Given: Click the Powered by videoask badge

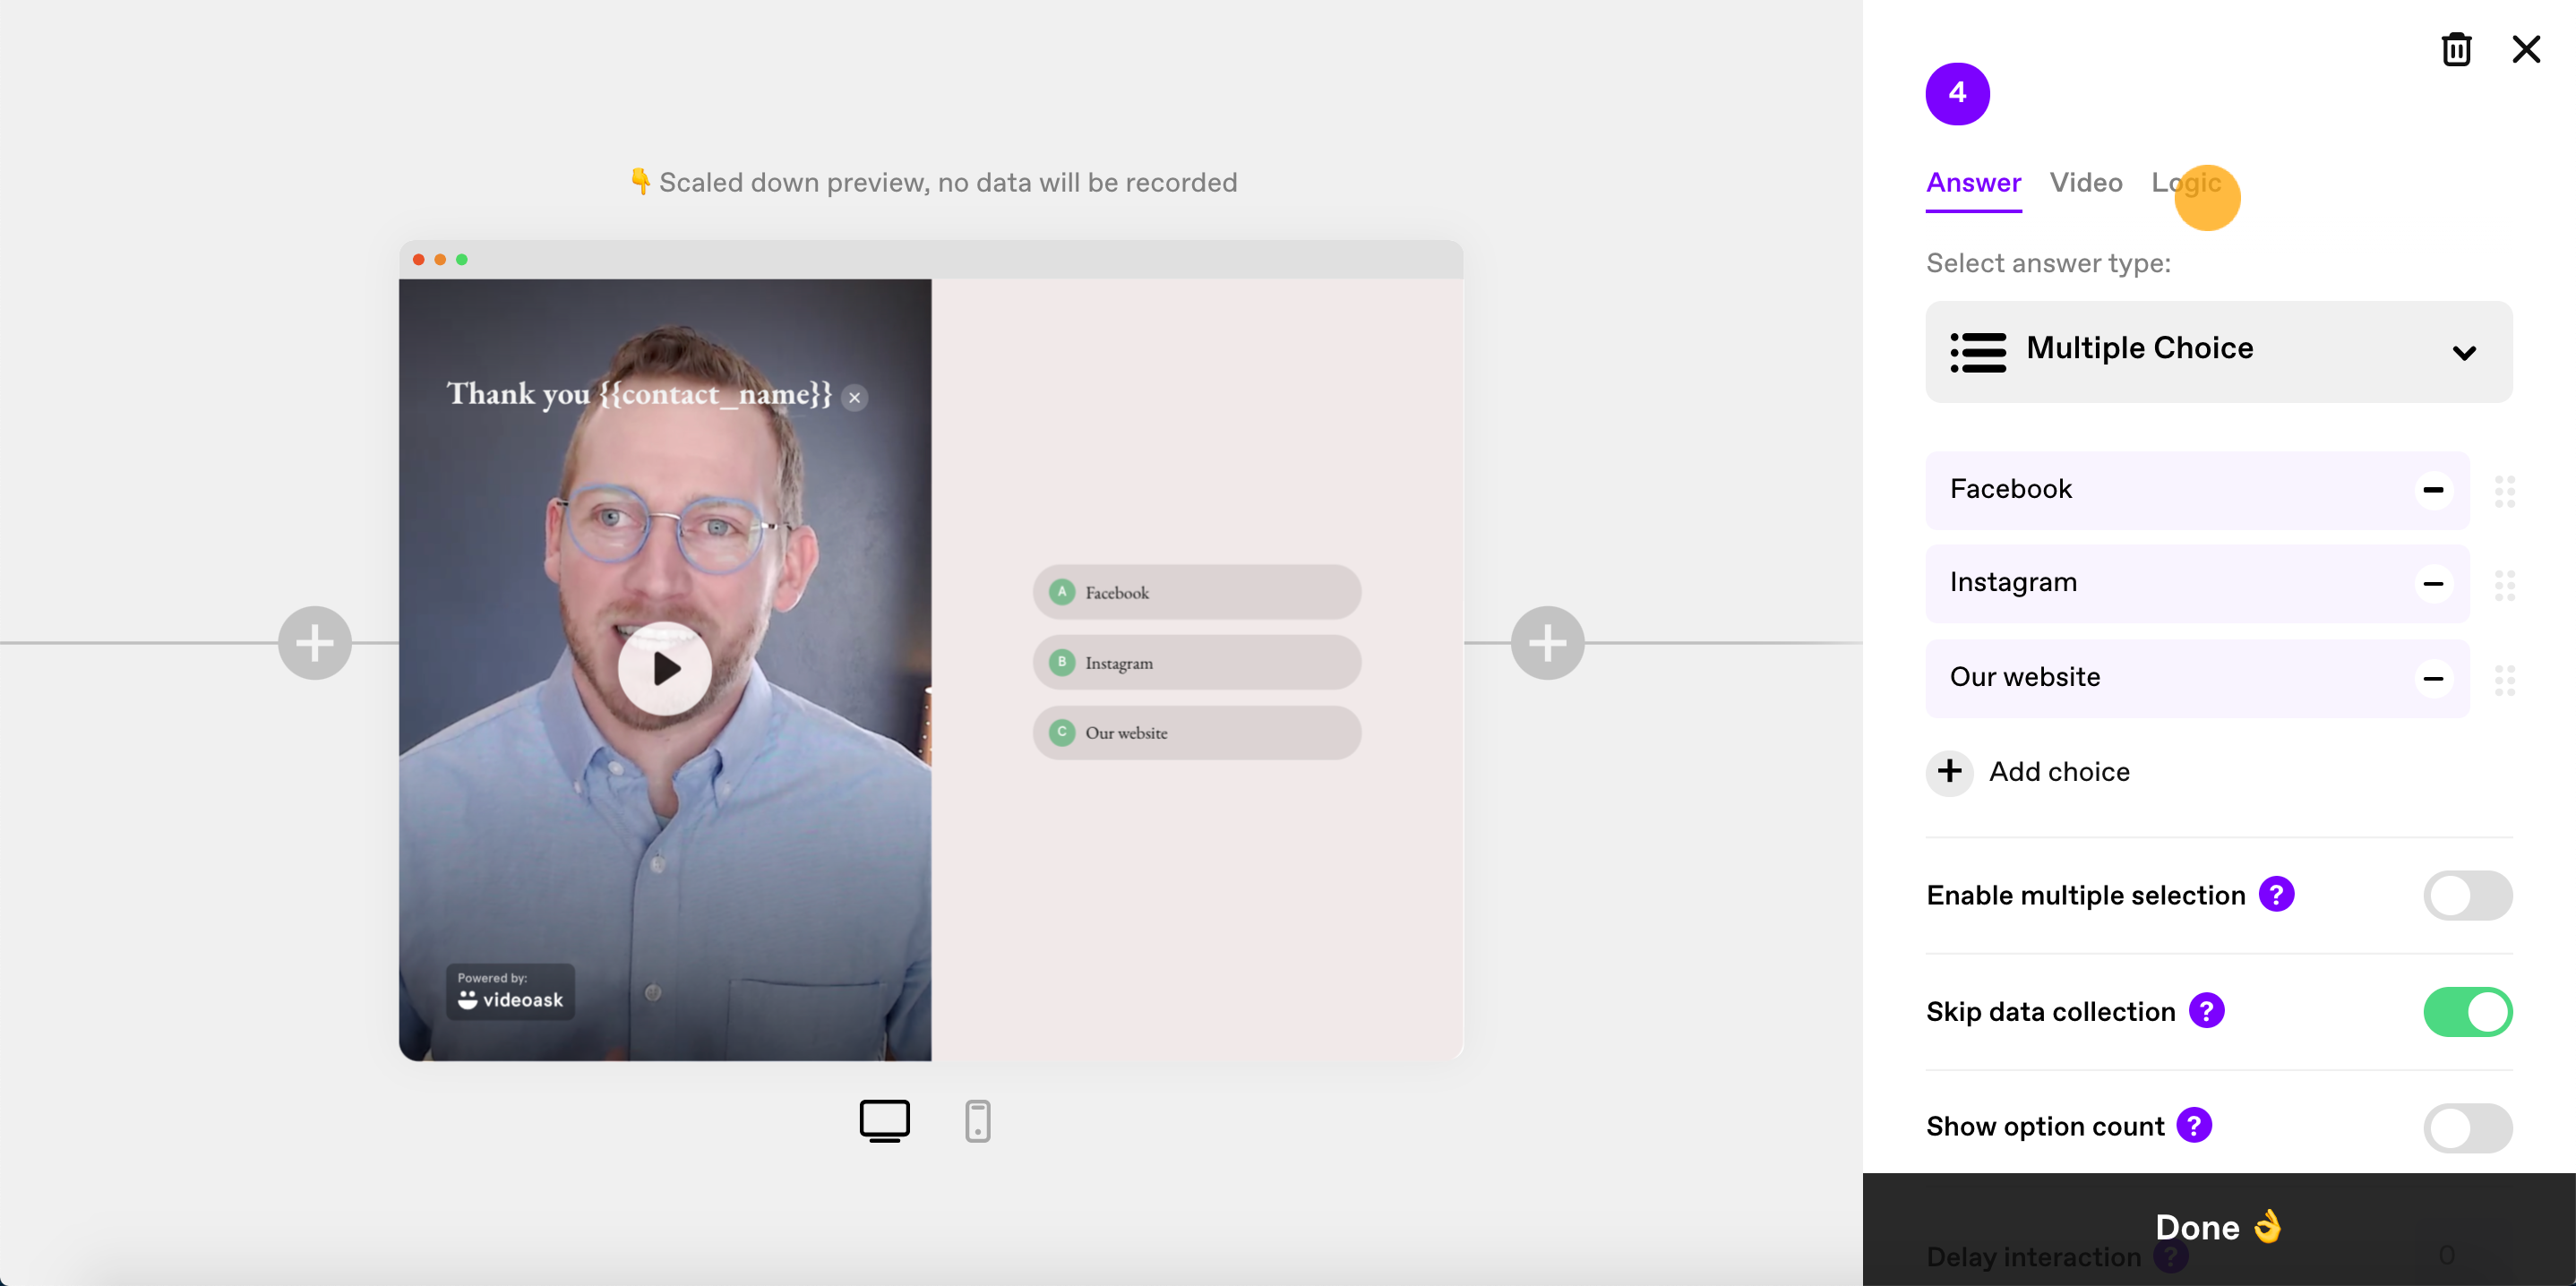Looking at the screenshot, I should pyautogui.click(x=510, y=991).
